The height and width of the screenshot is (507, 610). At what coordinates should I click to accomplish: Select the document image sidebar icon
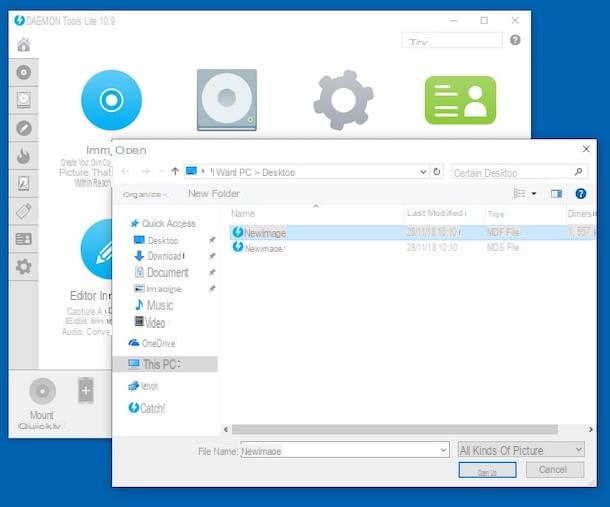[24, 183]
